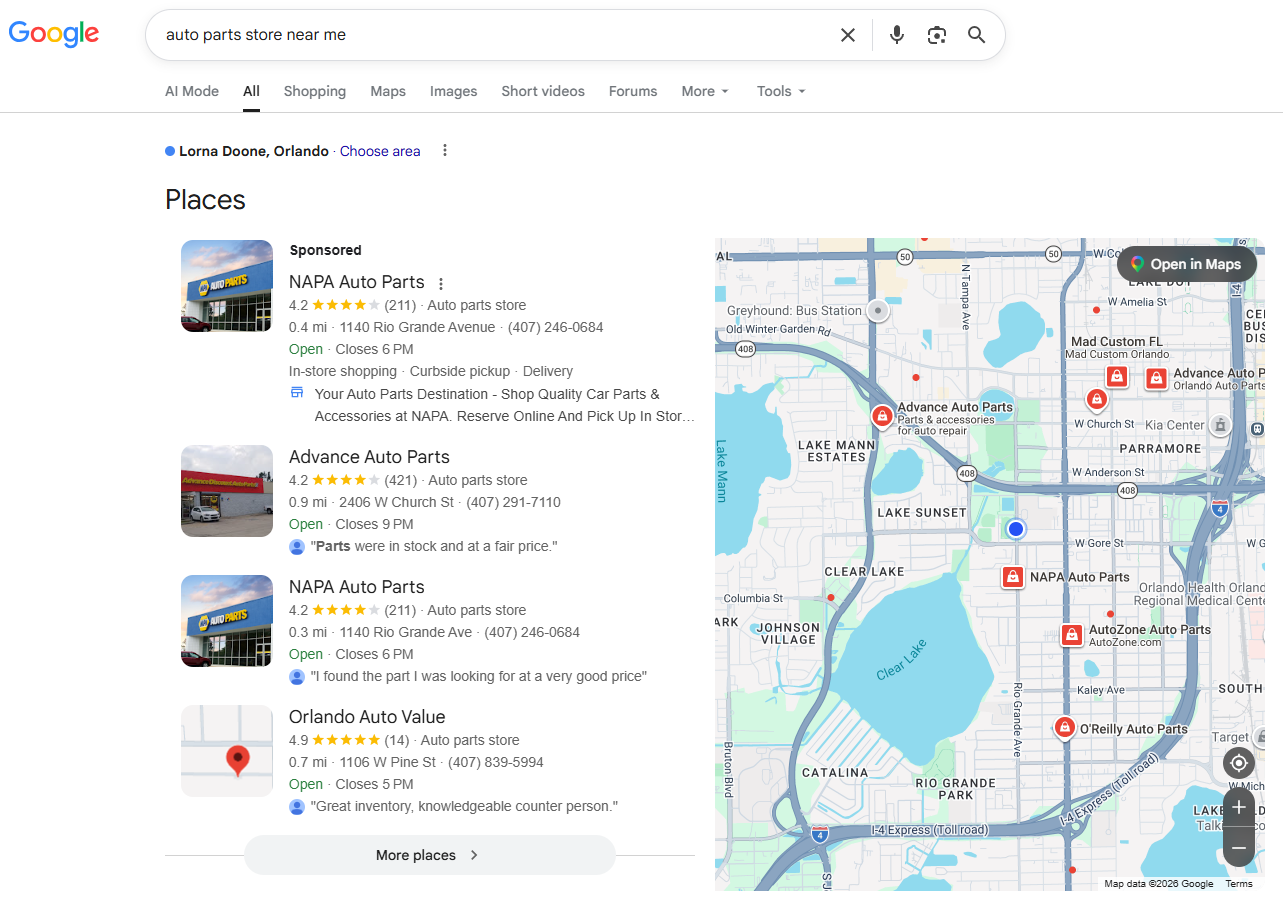Clear the search box with X
The image size is (1283, 917).
tap(848, 35)
